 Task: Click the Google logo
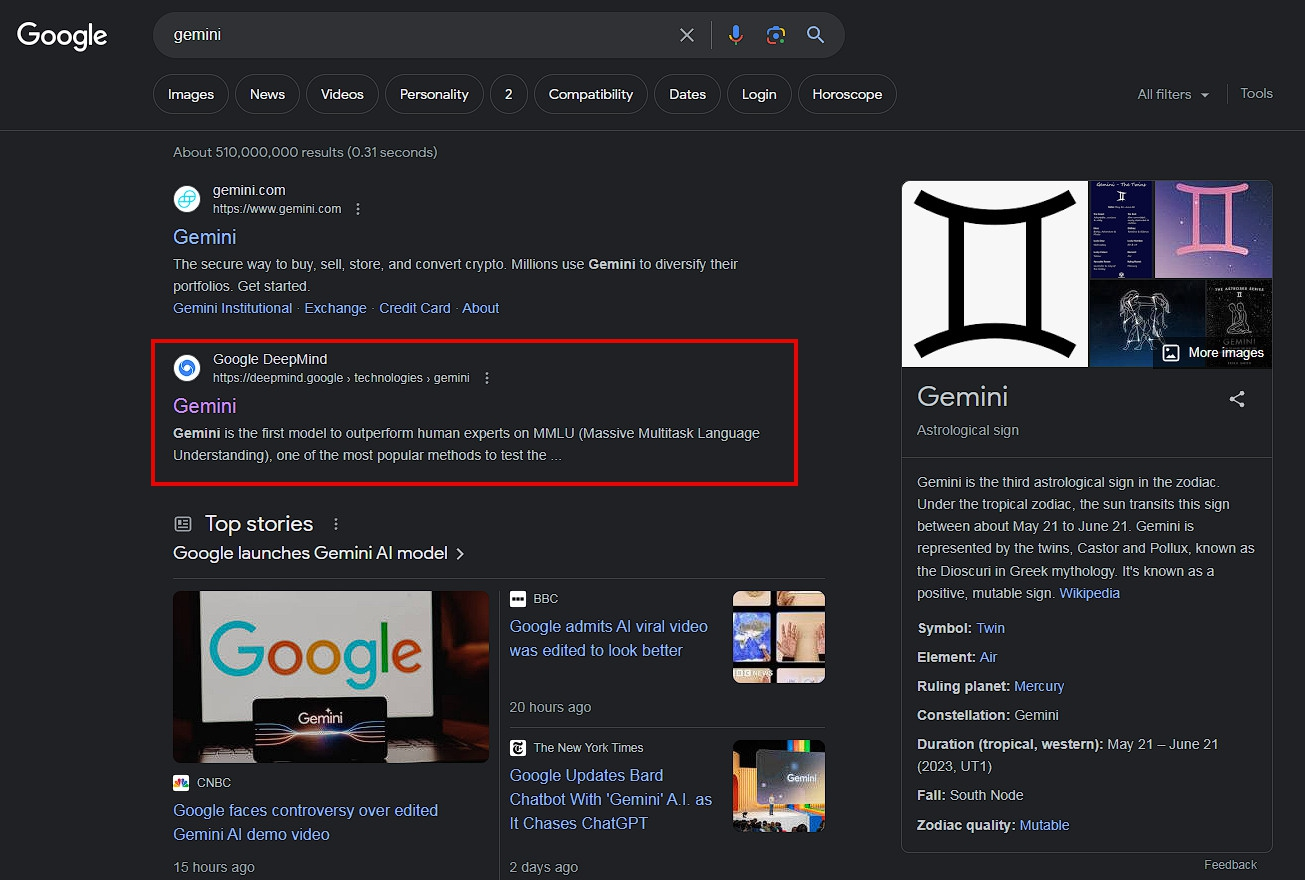[62, 36]
